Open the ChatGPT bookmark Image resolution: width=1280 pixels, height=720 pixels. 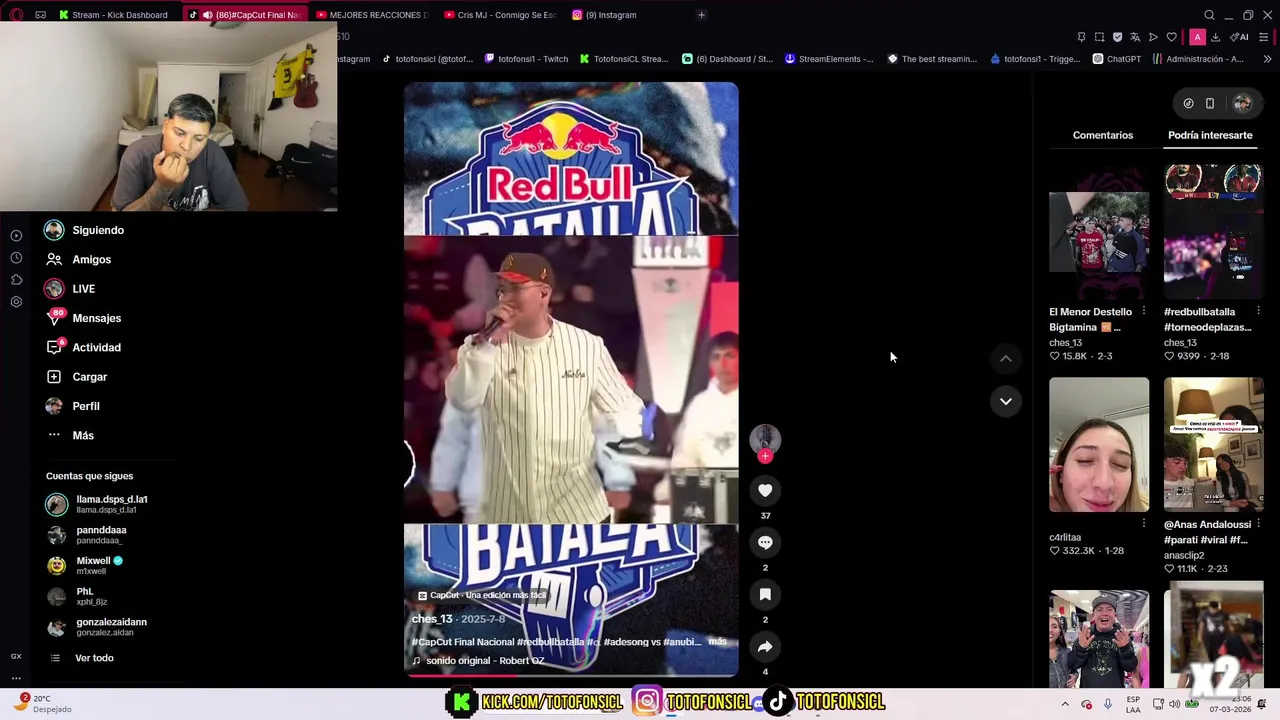tap(1117, 59)
